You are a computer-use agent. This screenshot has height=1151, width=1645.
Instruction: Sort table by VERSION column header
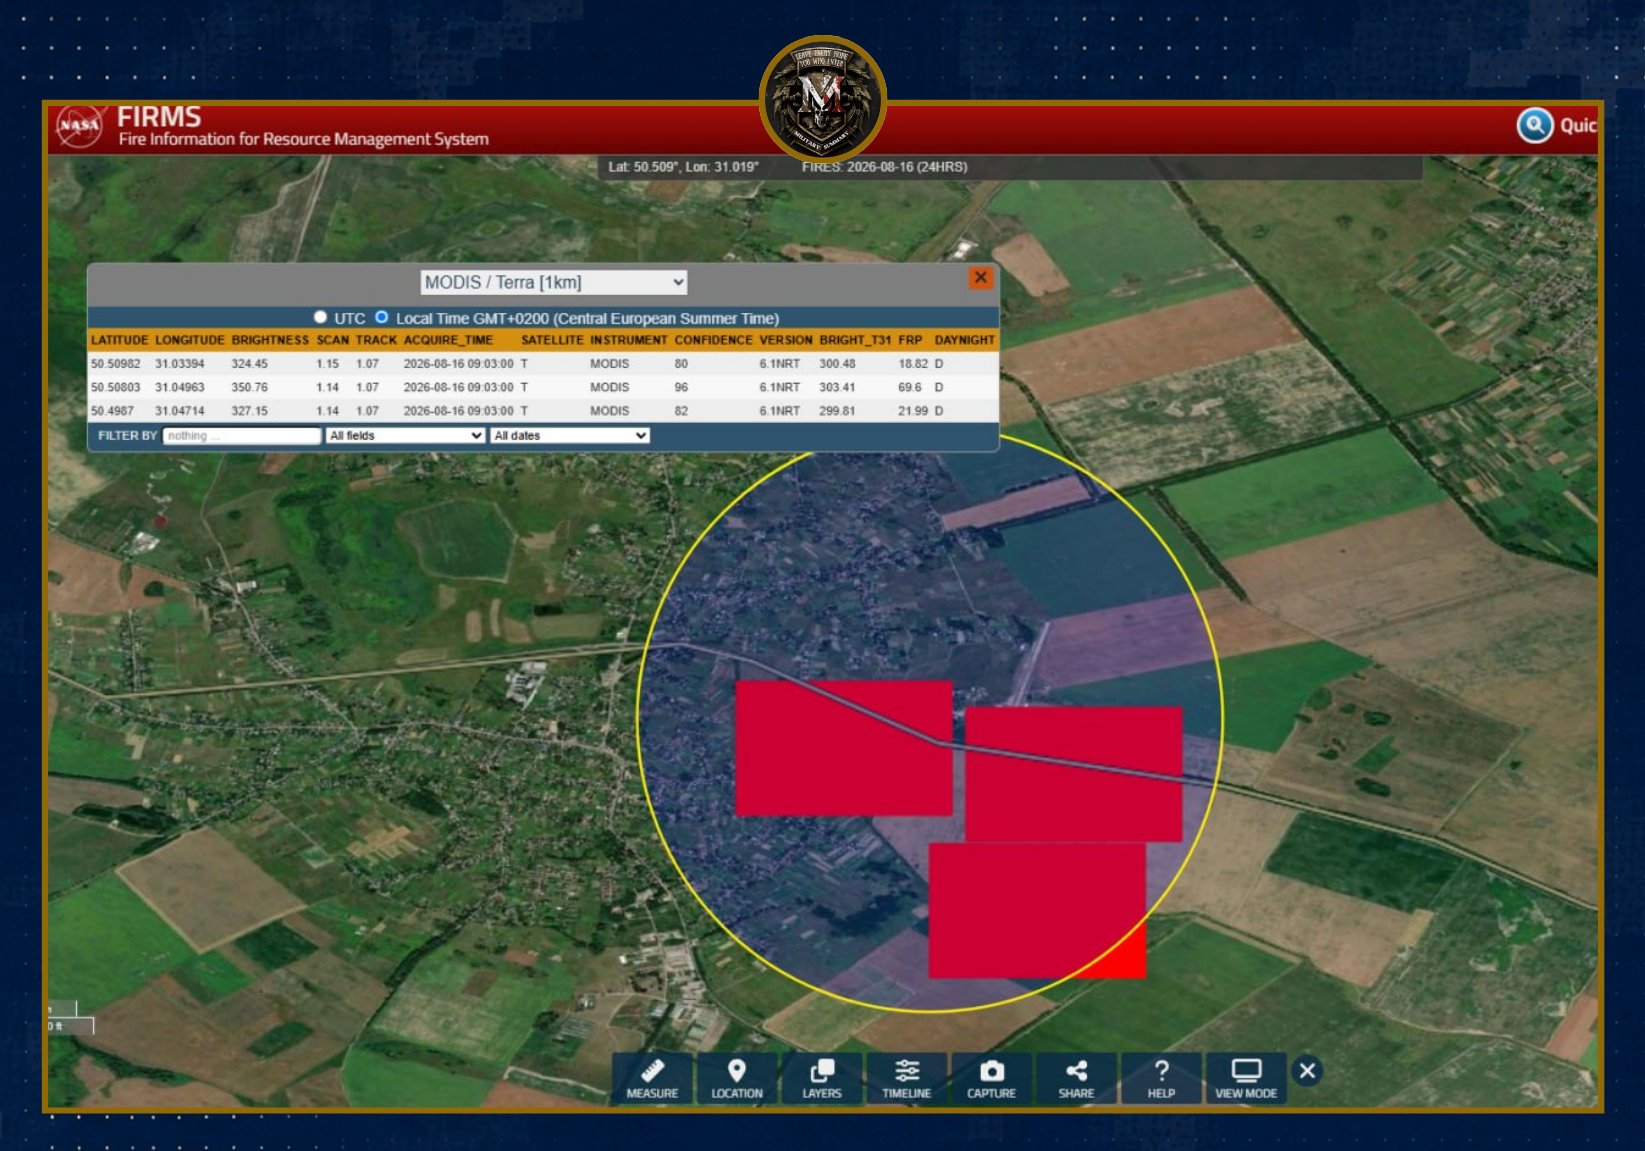coord(786,340)
